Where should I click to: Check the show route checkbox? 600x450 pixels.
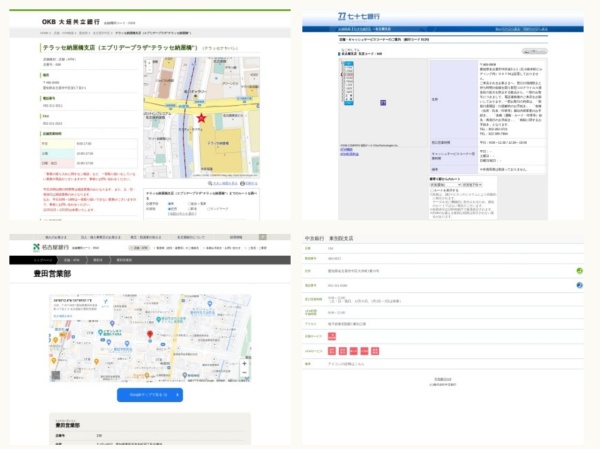[432, 190]
